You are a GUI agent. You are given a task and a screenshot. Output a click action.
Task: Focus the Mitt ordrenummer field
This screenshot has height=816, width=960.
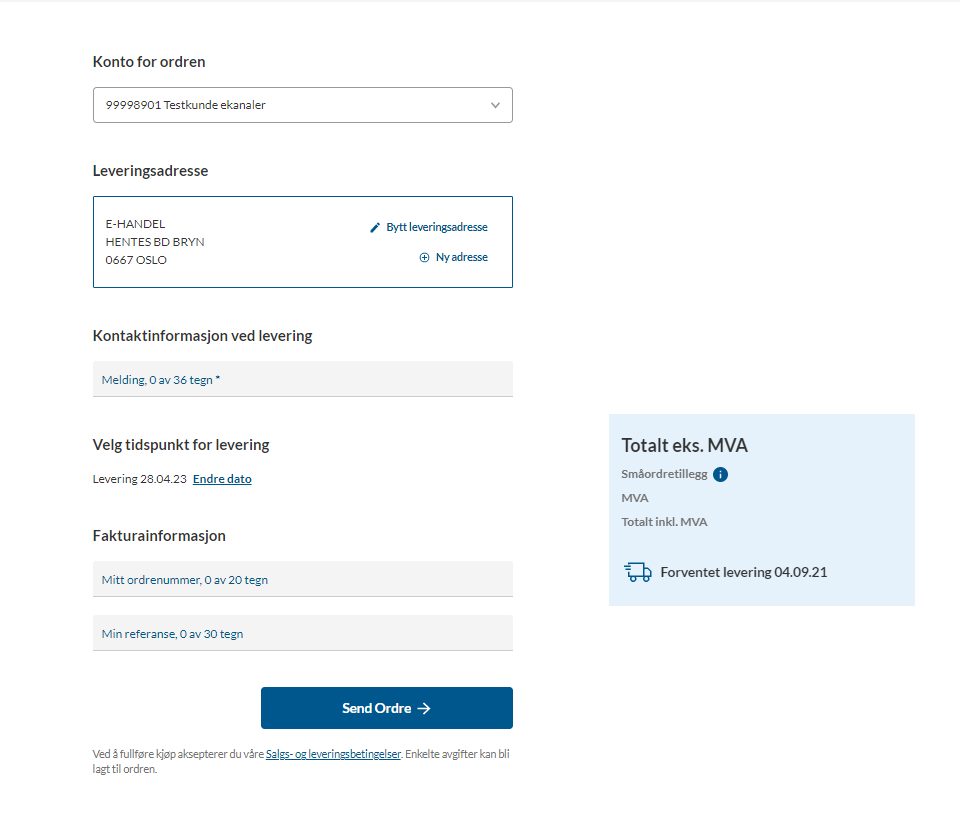pyautogui.click(x=302, y=579)
